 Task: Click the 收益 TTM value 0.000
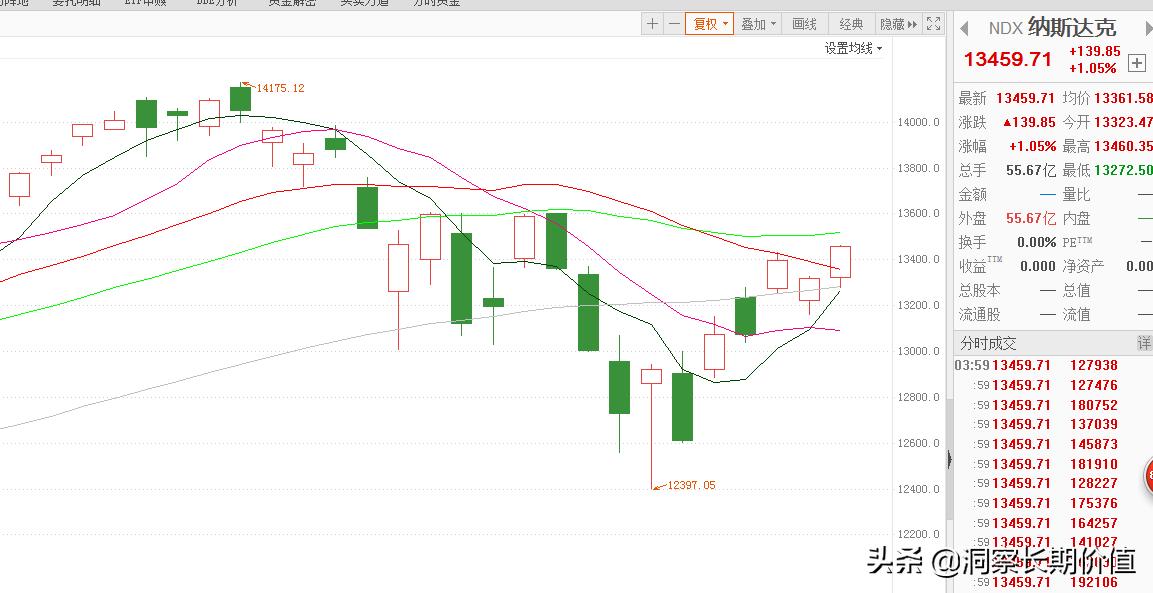[x=1038, y=266]
